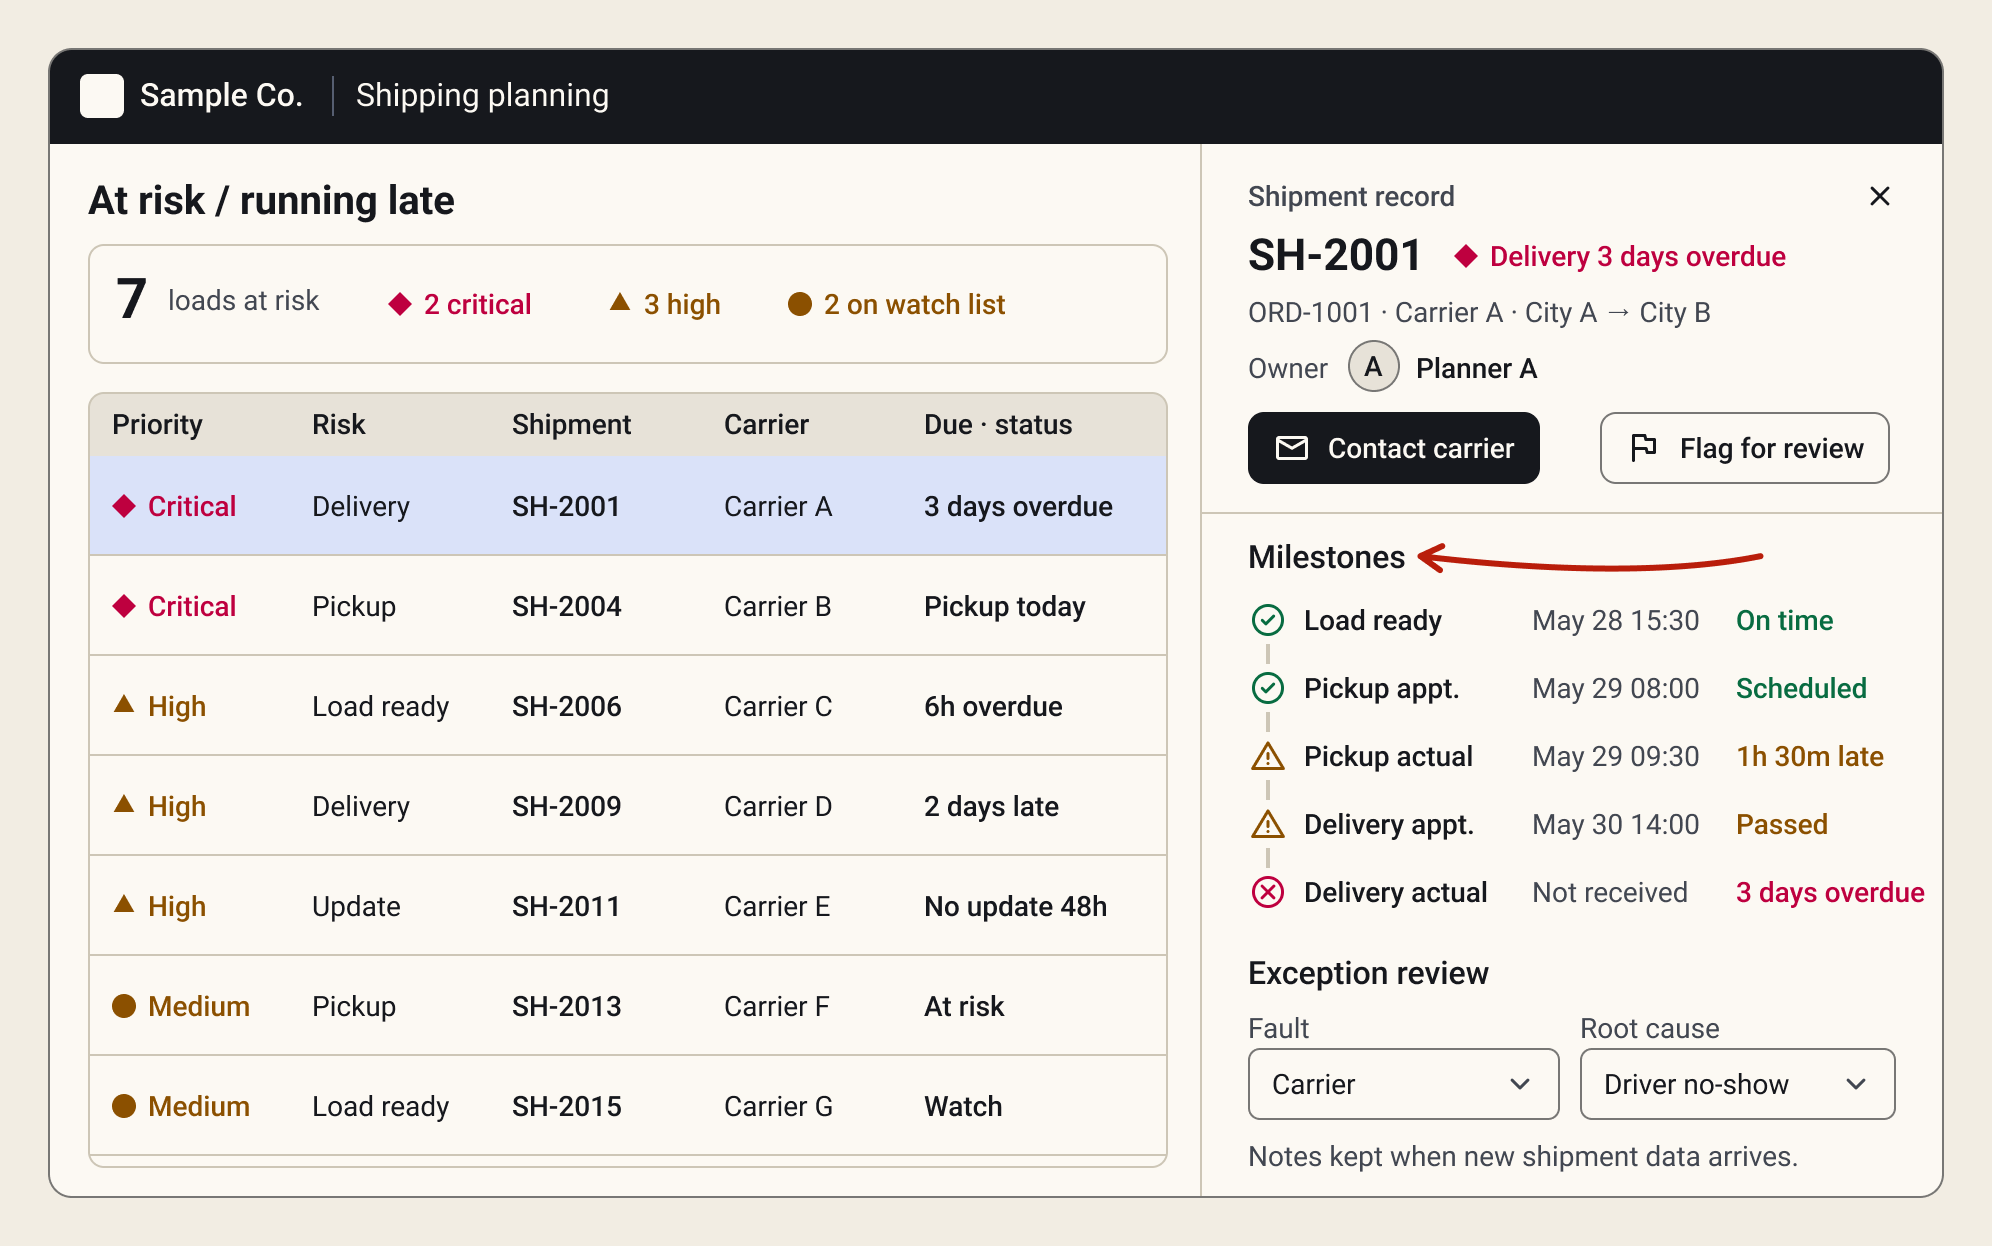Click 3 days overdue in SH-2001 row

click(1018, 506)
